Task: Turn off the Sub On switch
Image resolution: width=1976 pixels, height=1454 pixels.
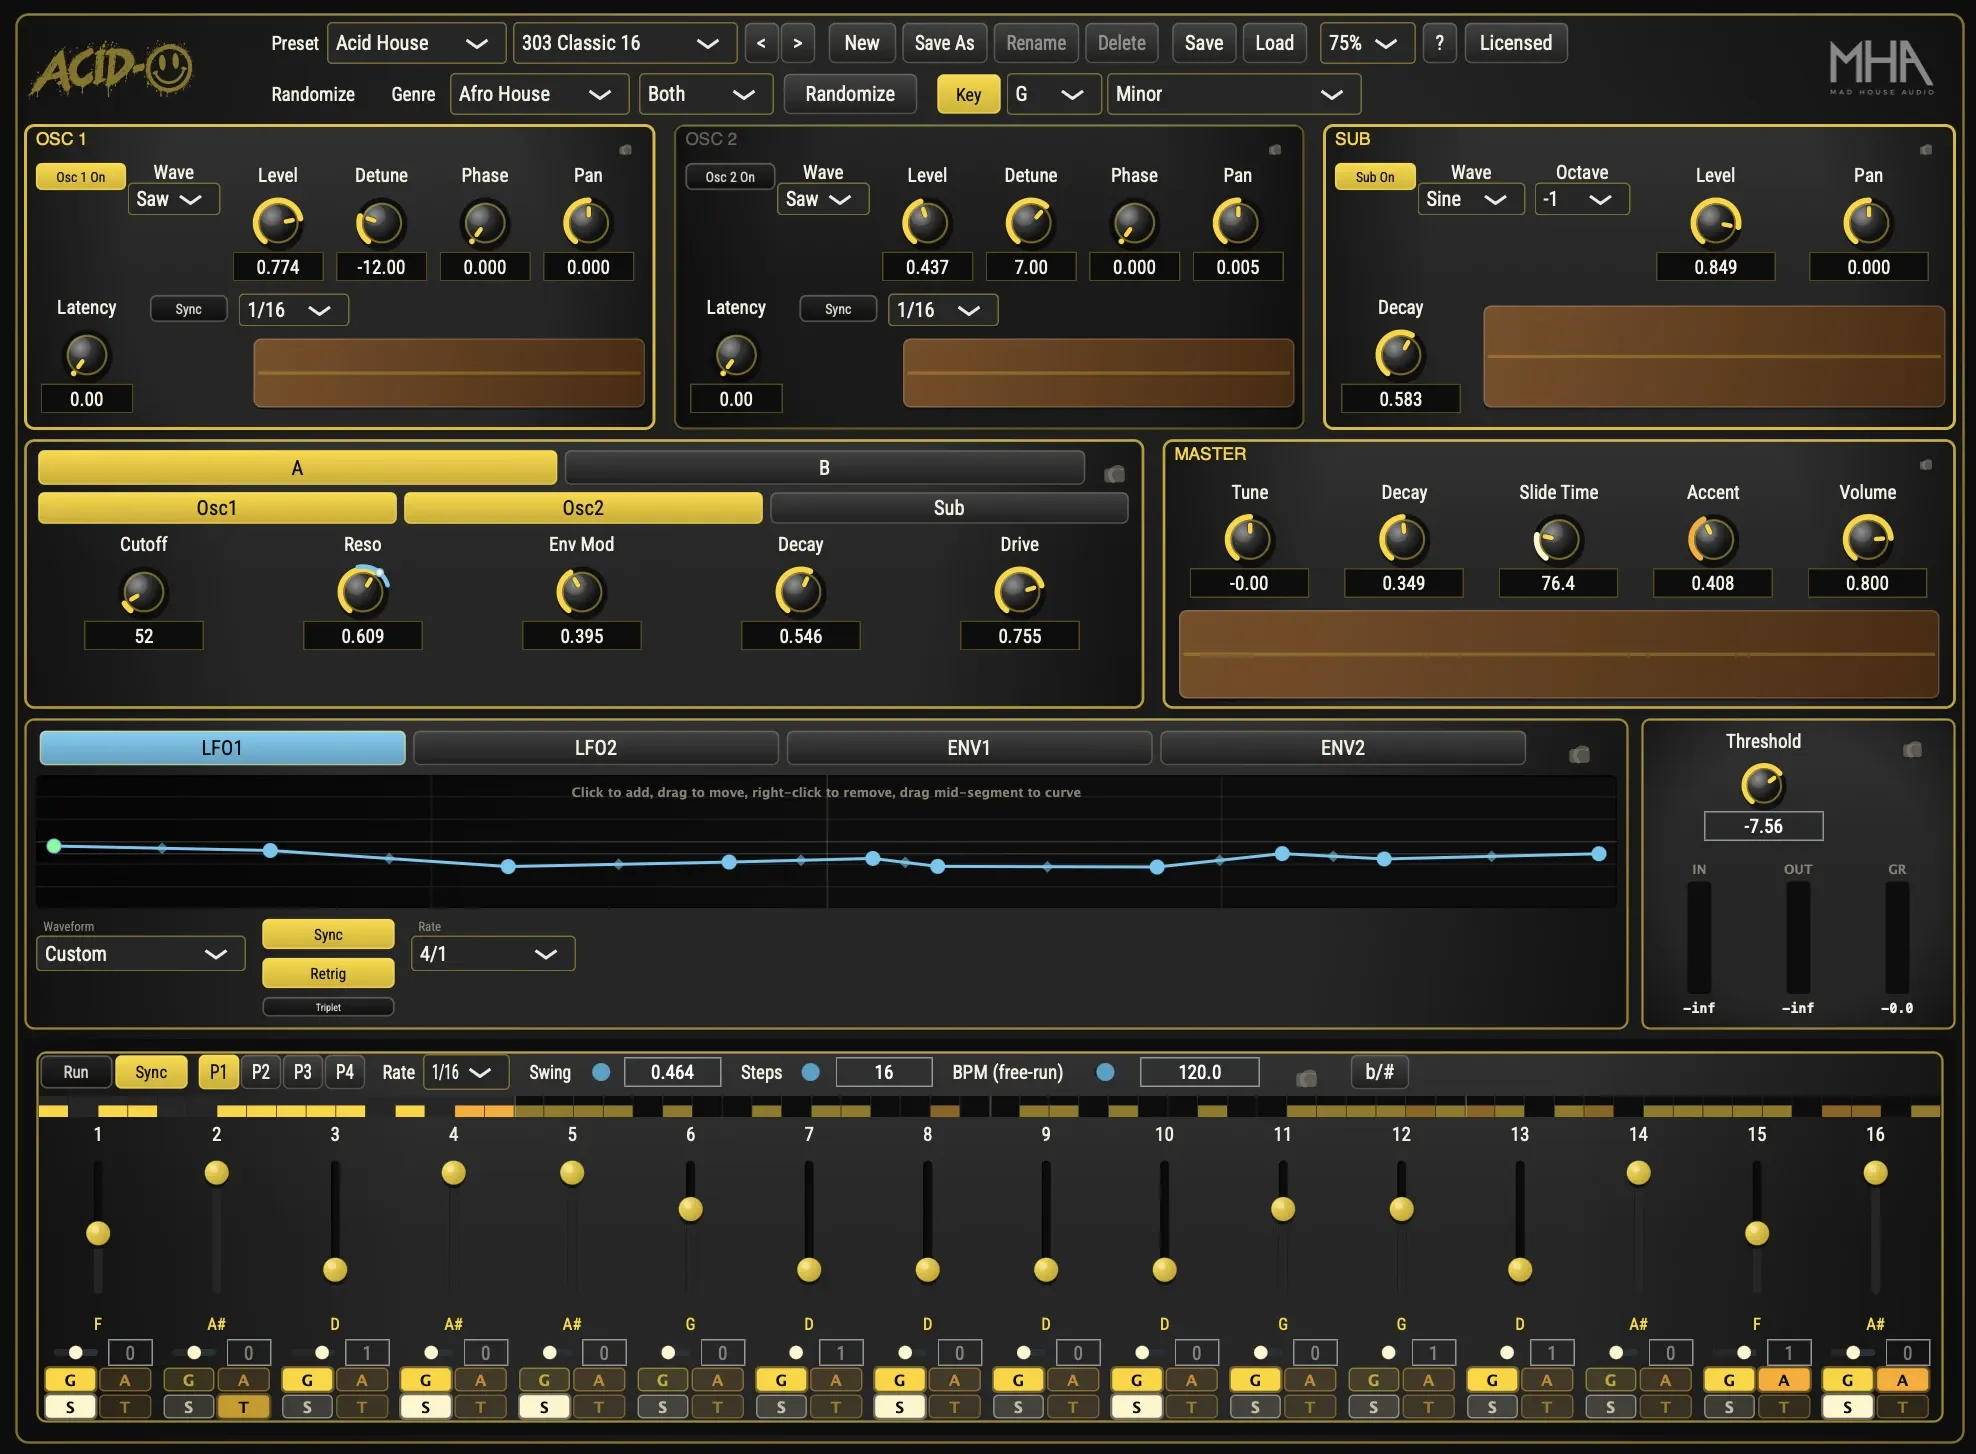Action: 1375,177
